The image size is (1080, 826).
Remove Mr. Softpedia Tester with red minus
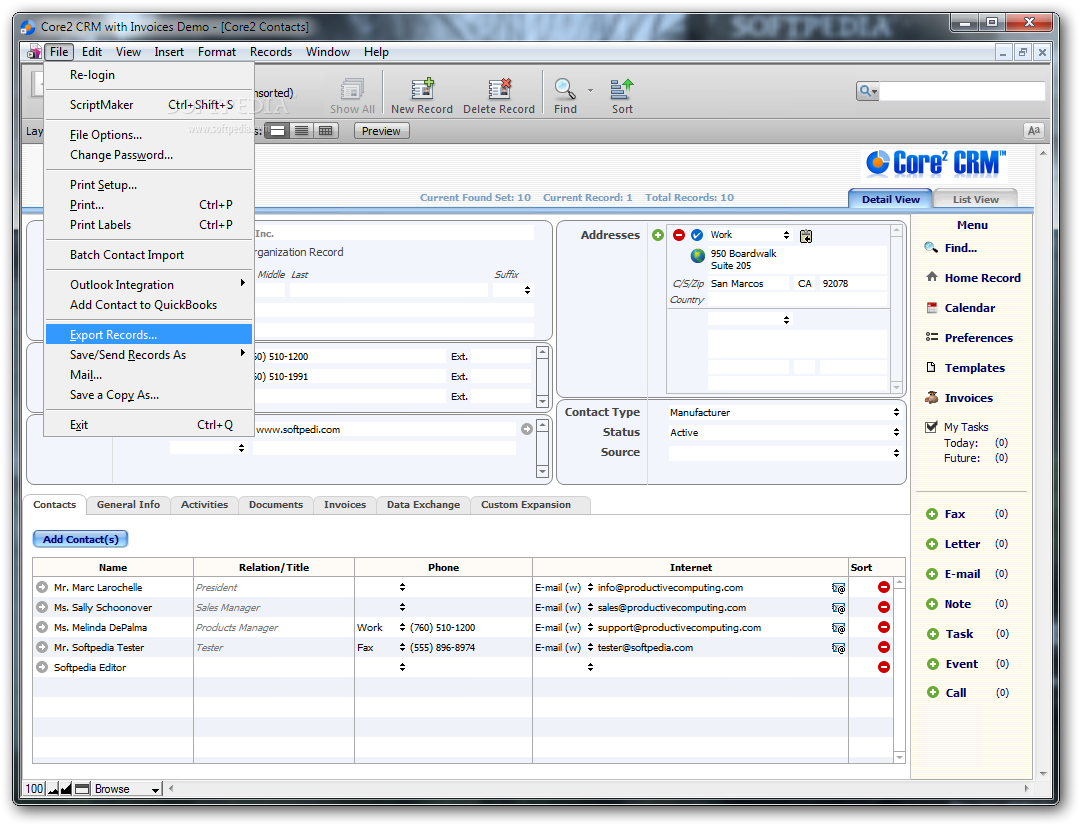point(884,647)
